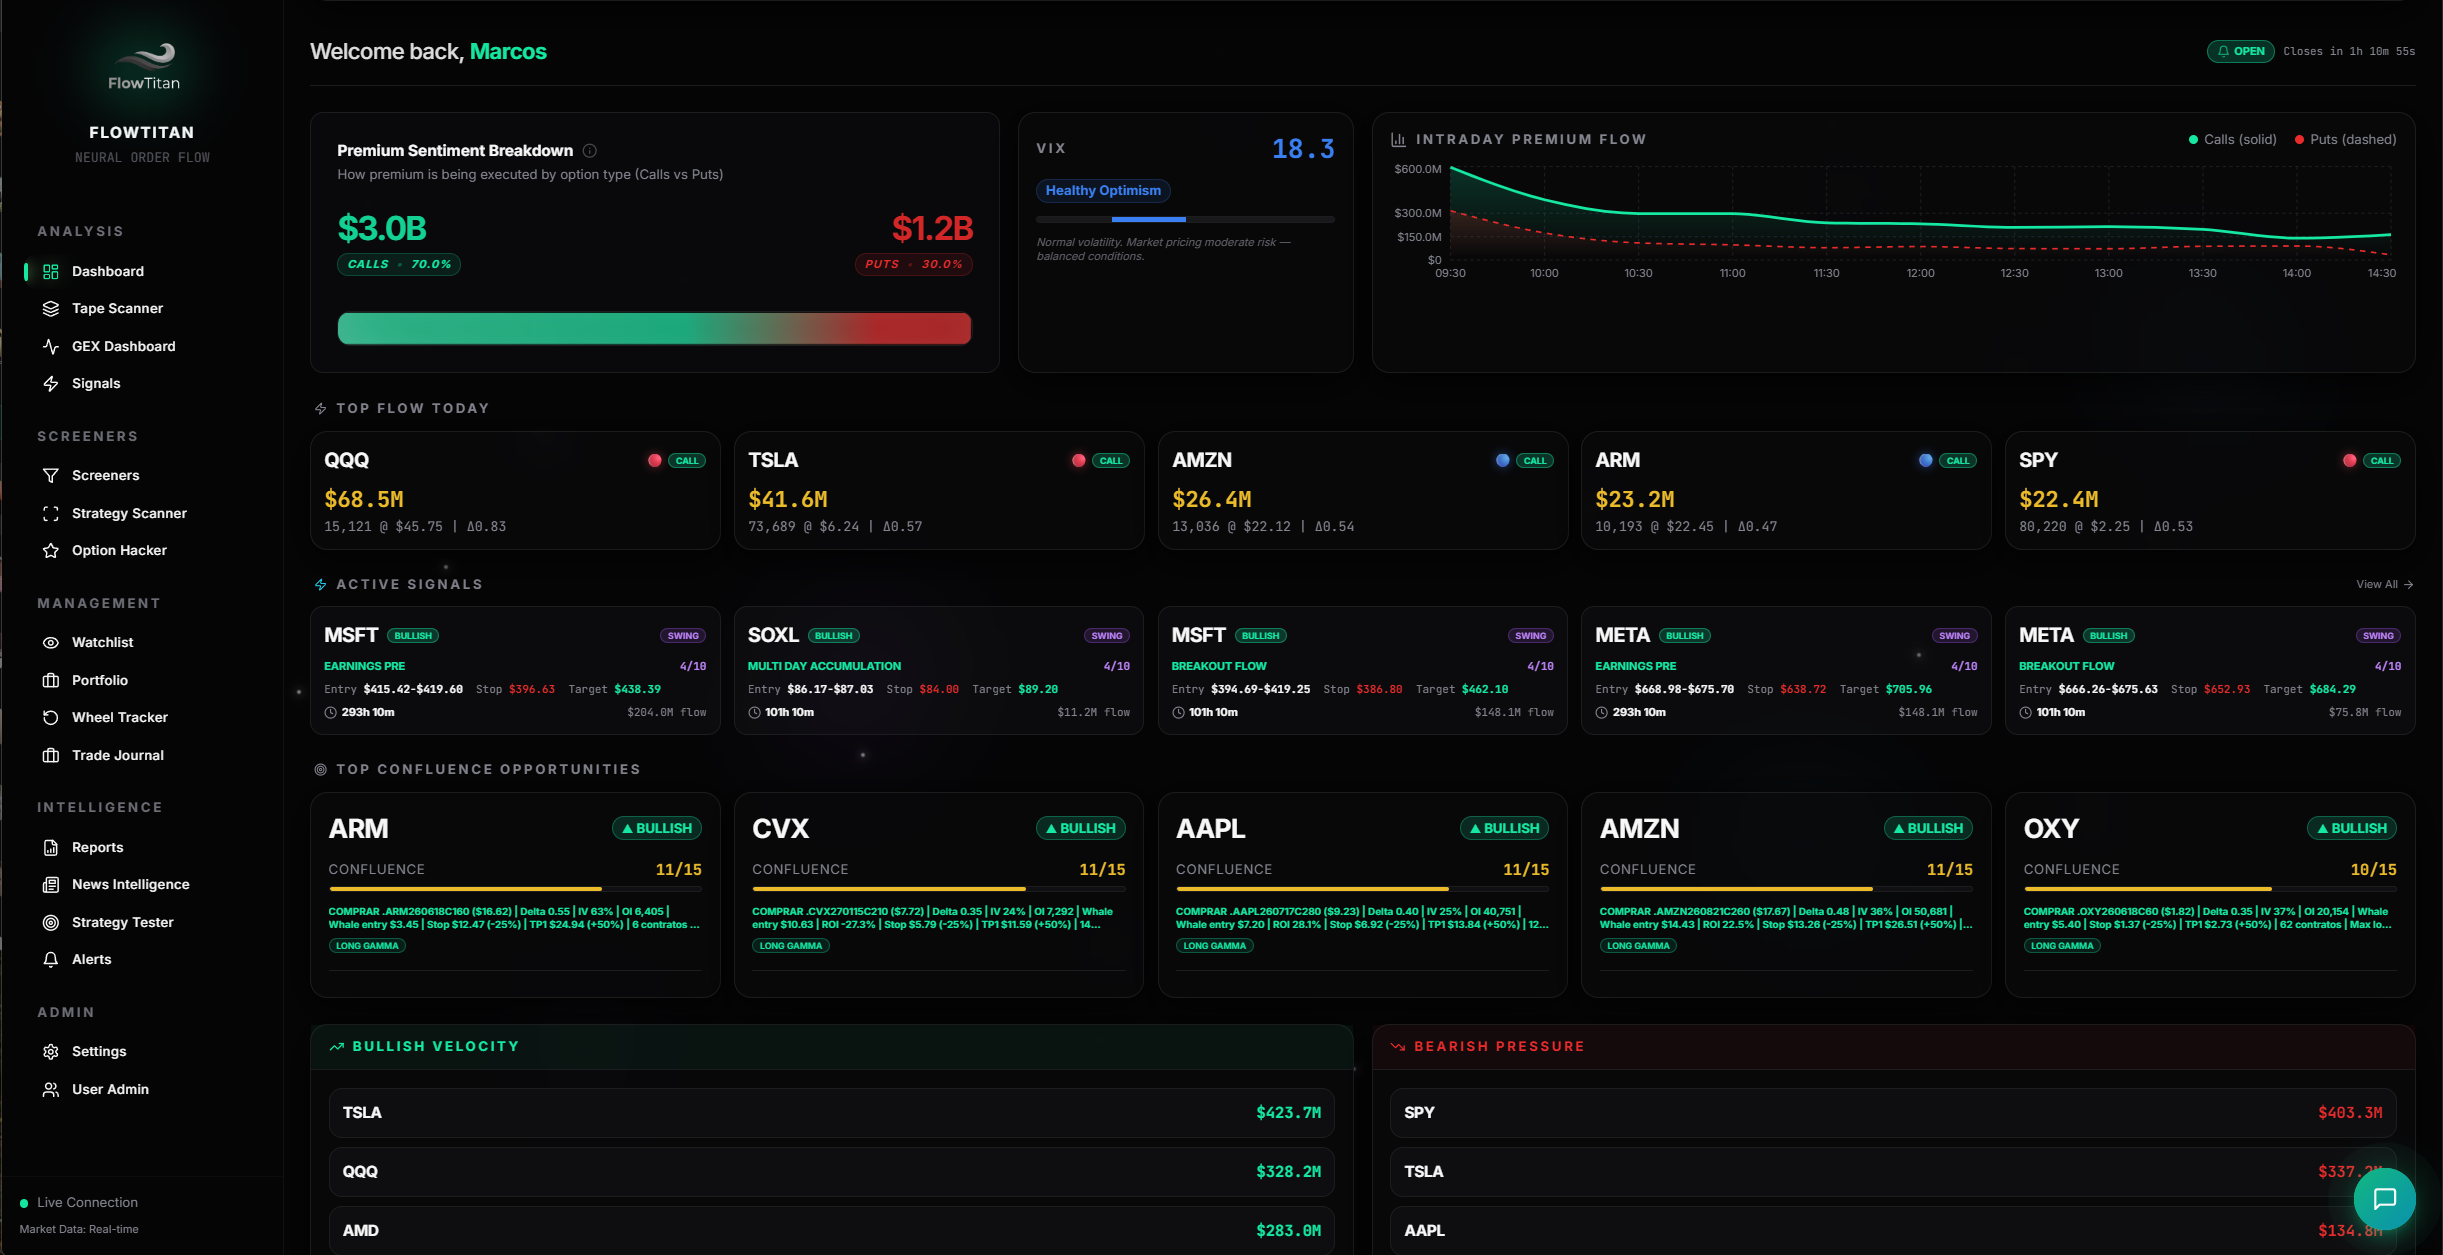This screenshot has width=2443, height=1255.
Task: Click the Watchlist eye icon
Action: [x=51, y=642]
